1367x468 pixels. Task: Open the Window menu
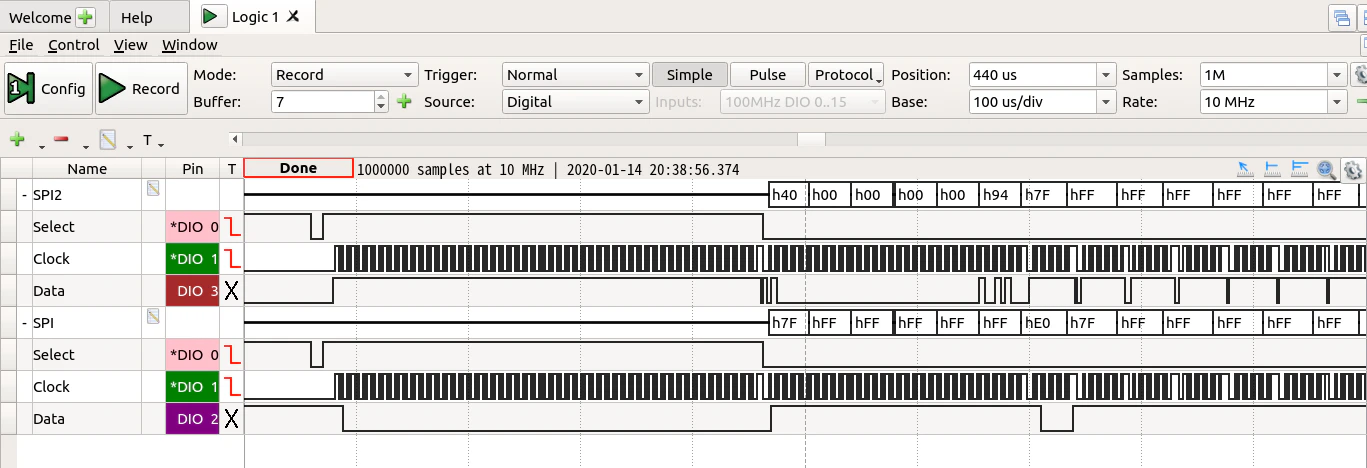pyautogui.click(x=190, y=45)
